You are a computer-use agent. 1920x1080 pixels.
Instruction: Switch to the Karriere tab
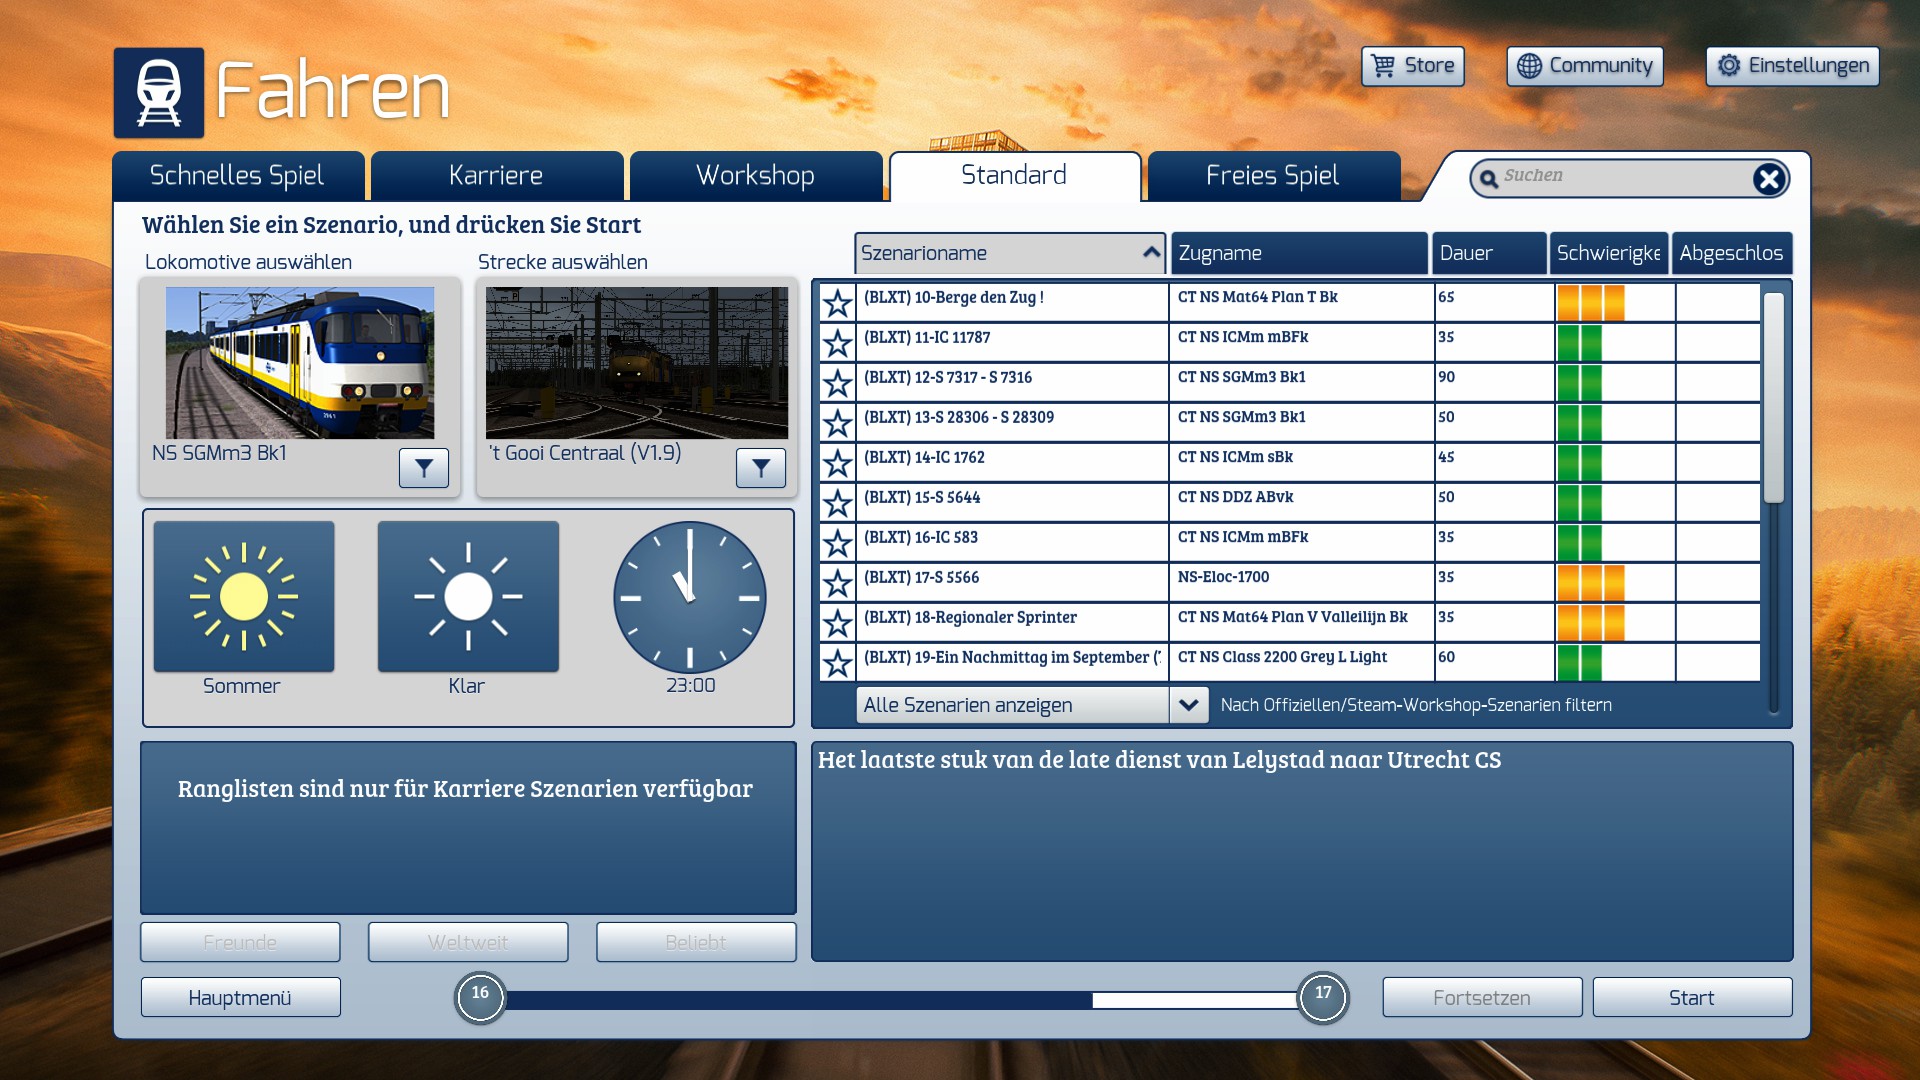click(x=496, y=176)
